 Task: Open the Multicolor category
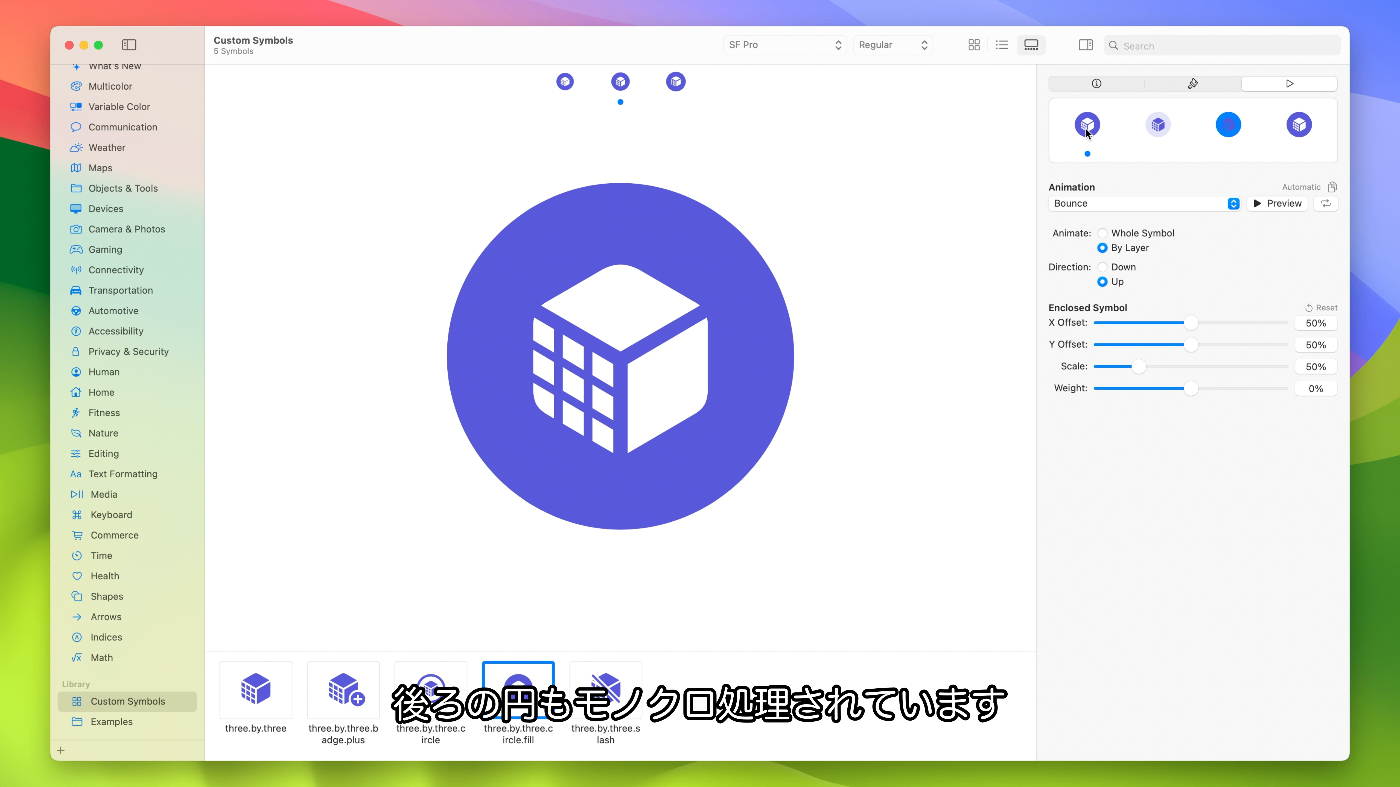[110, 87]
